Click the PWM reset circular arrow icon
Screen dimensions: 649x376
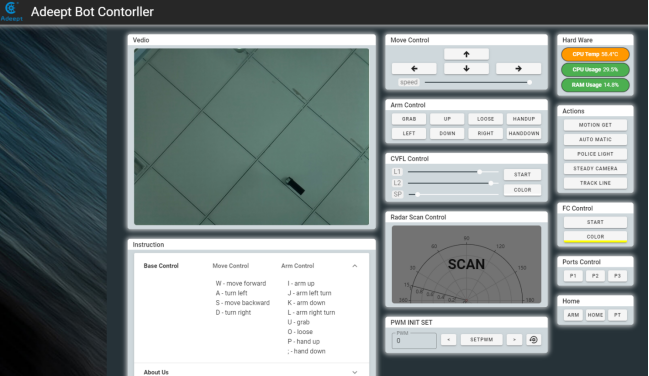pos(534,340)
